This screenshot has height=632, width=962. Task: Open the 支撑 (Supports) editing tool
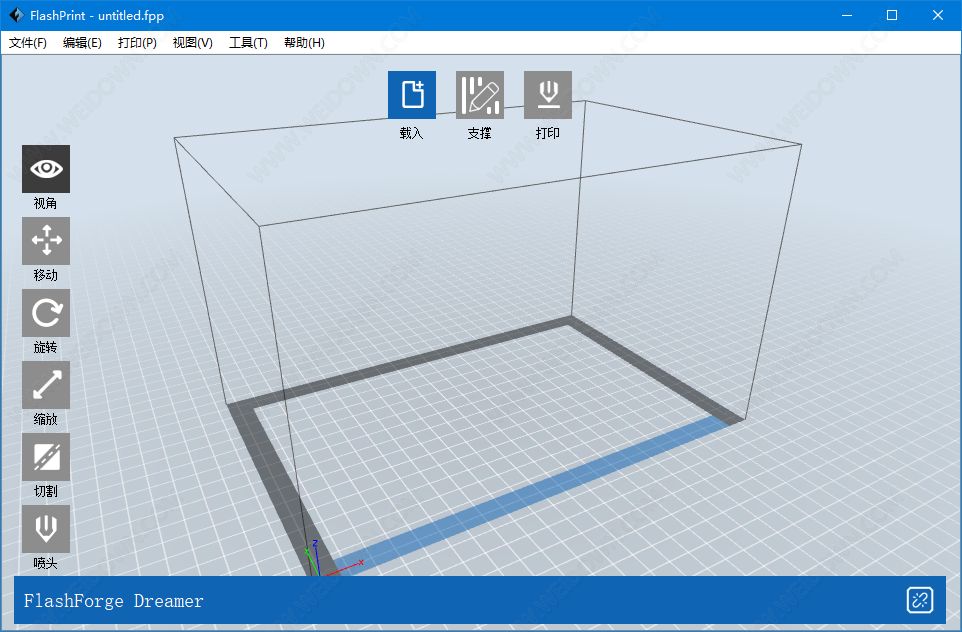click(x=480, y=94)
